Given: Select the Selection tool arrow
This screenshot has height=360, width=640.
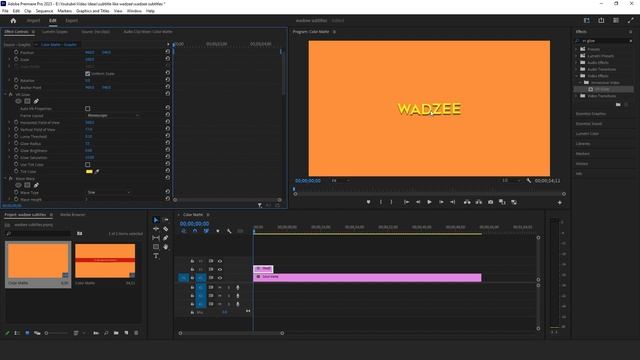Looking at the screenshot, I should point(156,220).
